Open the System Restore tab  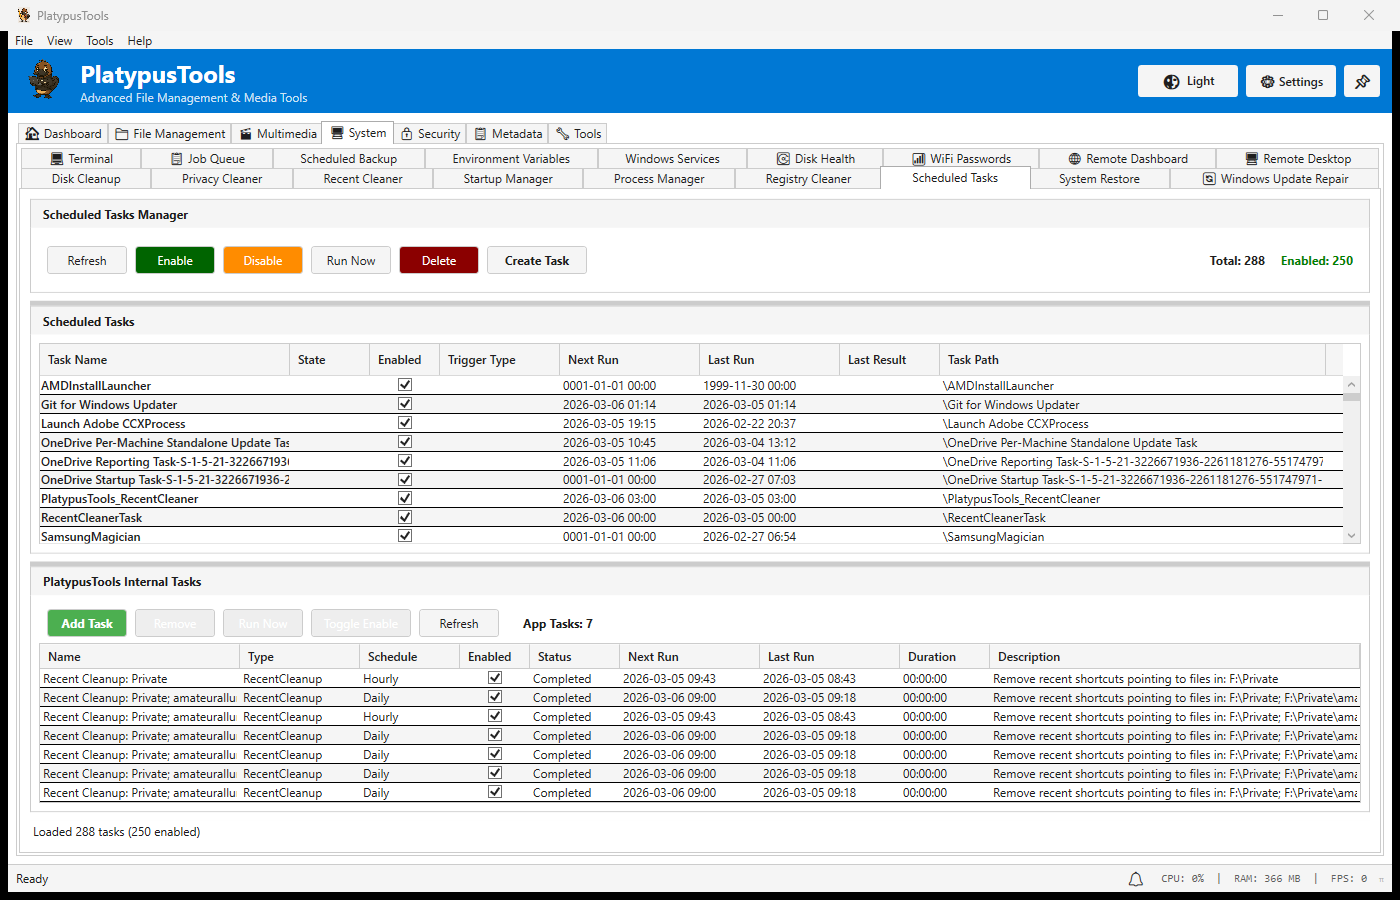point(1099,179)
